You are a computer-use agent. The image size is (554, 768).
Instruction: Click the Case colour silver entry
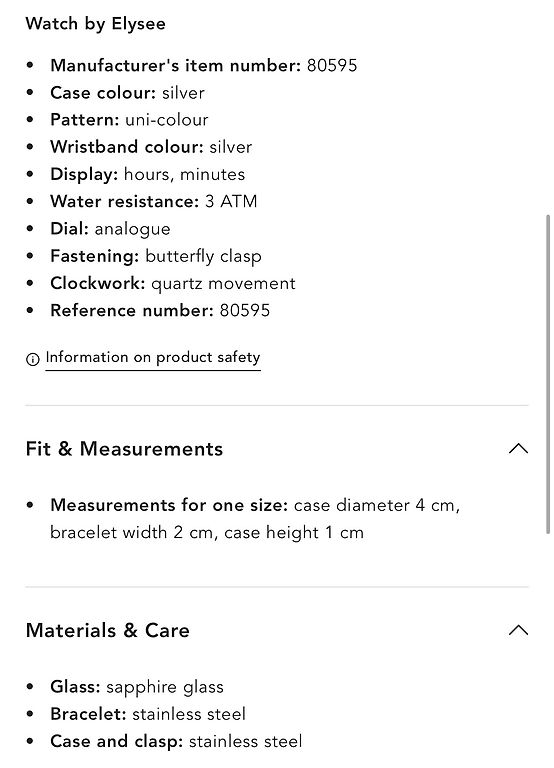(127, 93)
